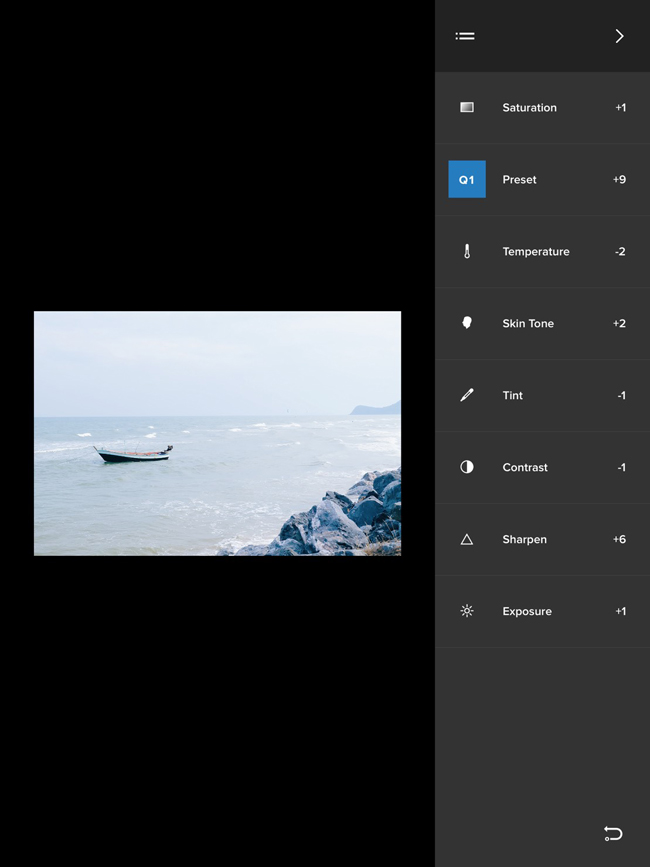Open the Contrast label
Viewport: 650px width, 867px height.
pos(525,467)
